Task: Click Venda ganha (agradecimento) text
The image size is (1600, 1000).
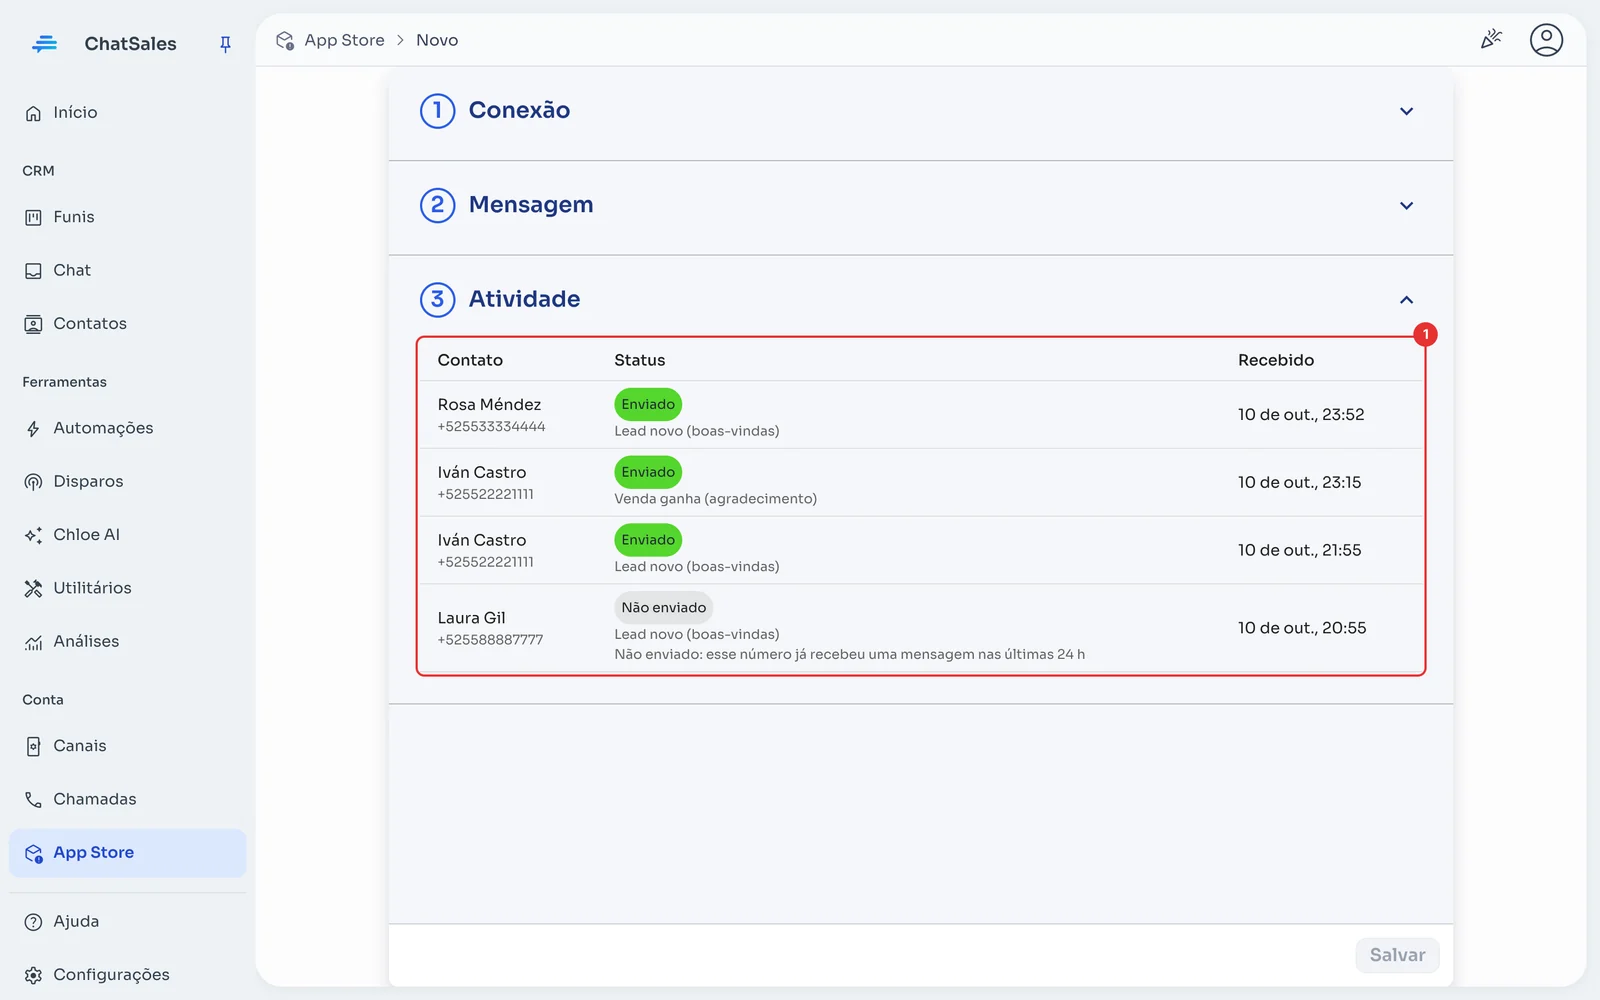Action: point(715,499)
